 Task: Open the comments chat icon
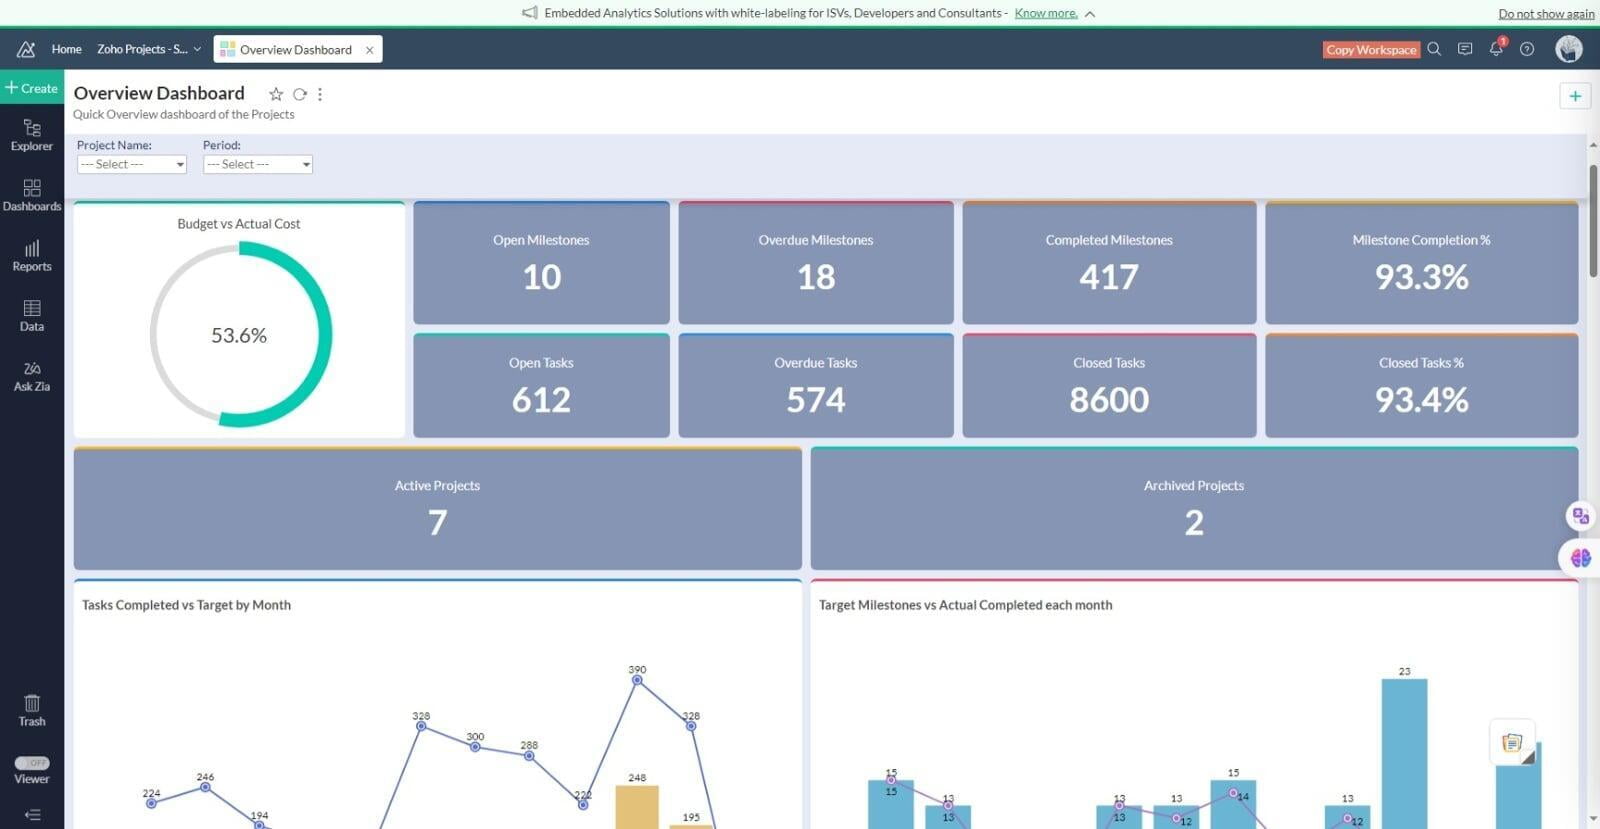point(1465,49)
